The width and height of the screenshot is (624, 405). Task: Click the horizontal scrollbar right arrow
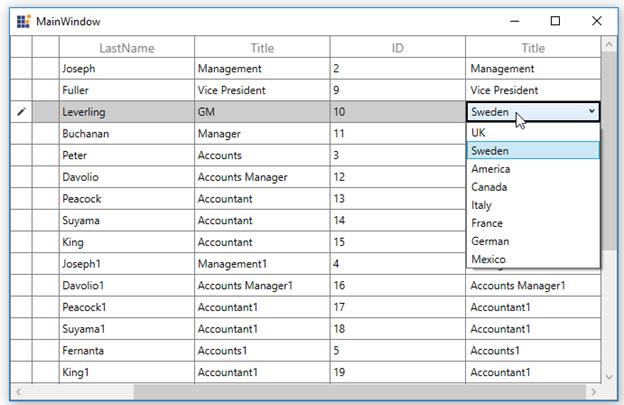pyautogui.click(x=594, y=392)
